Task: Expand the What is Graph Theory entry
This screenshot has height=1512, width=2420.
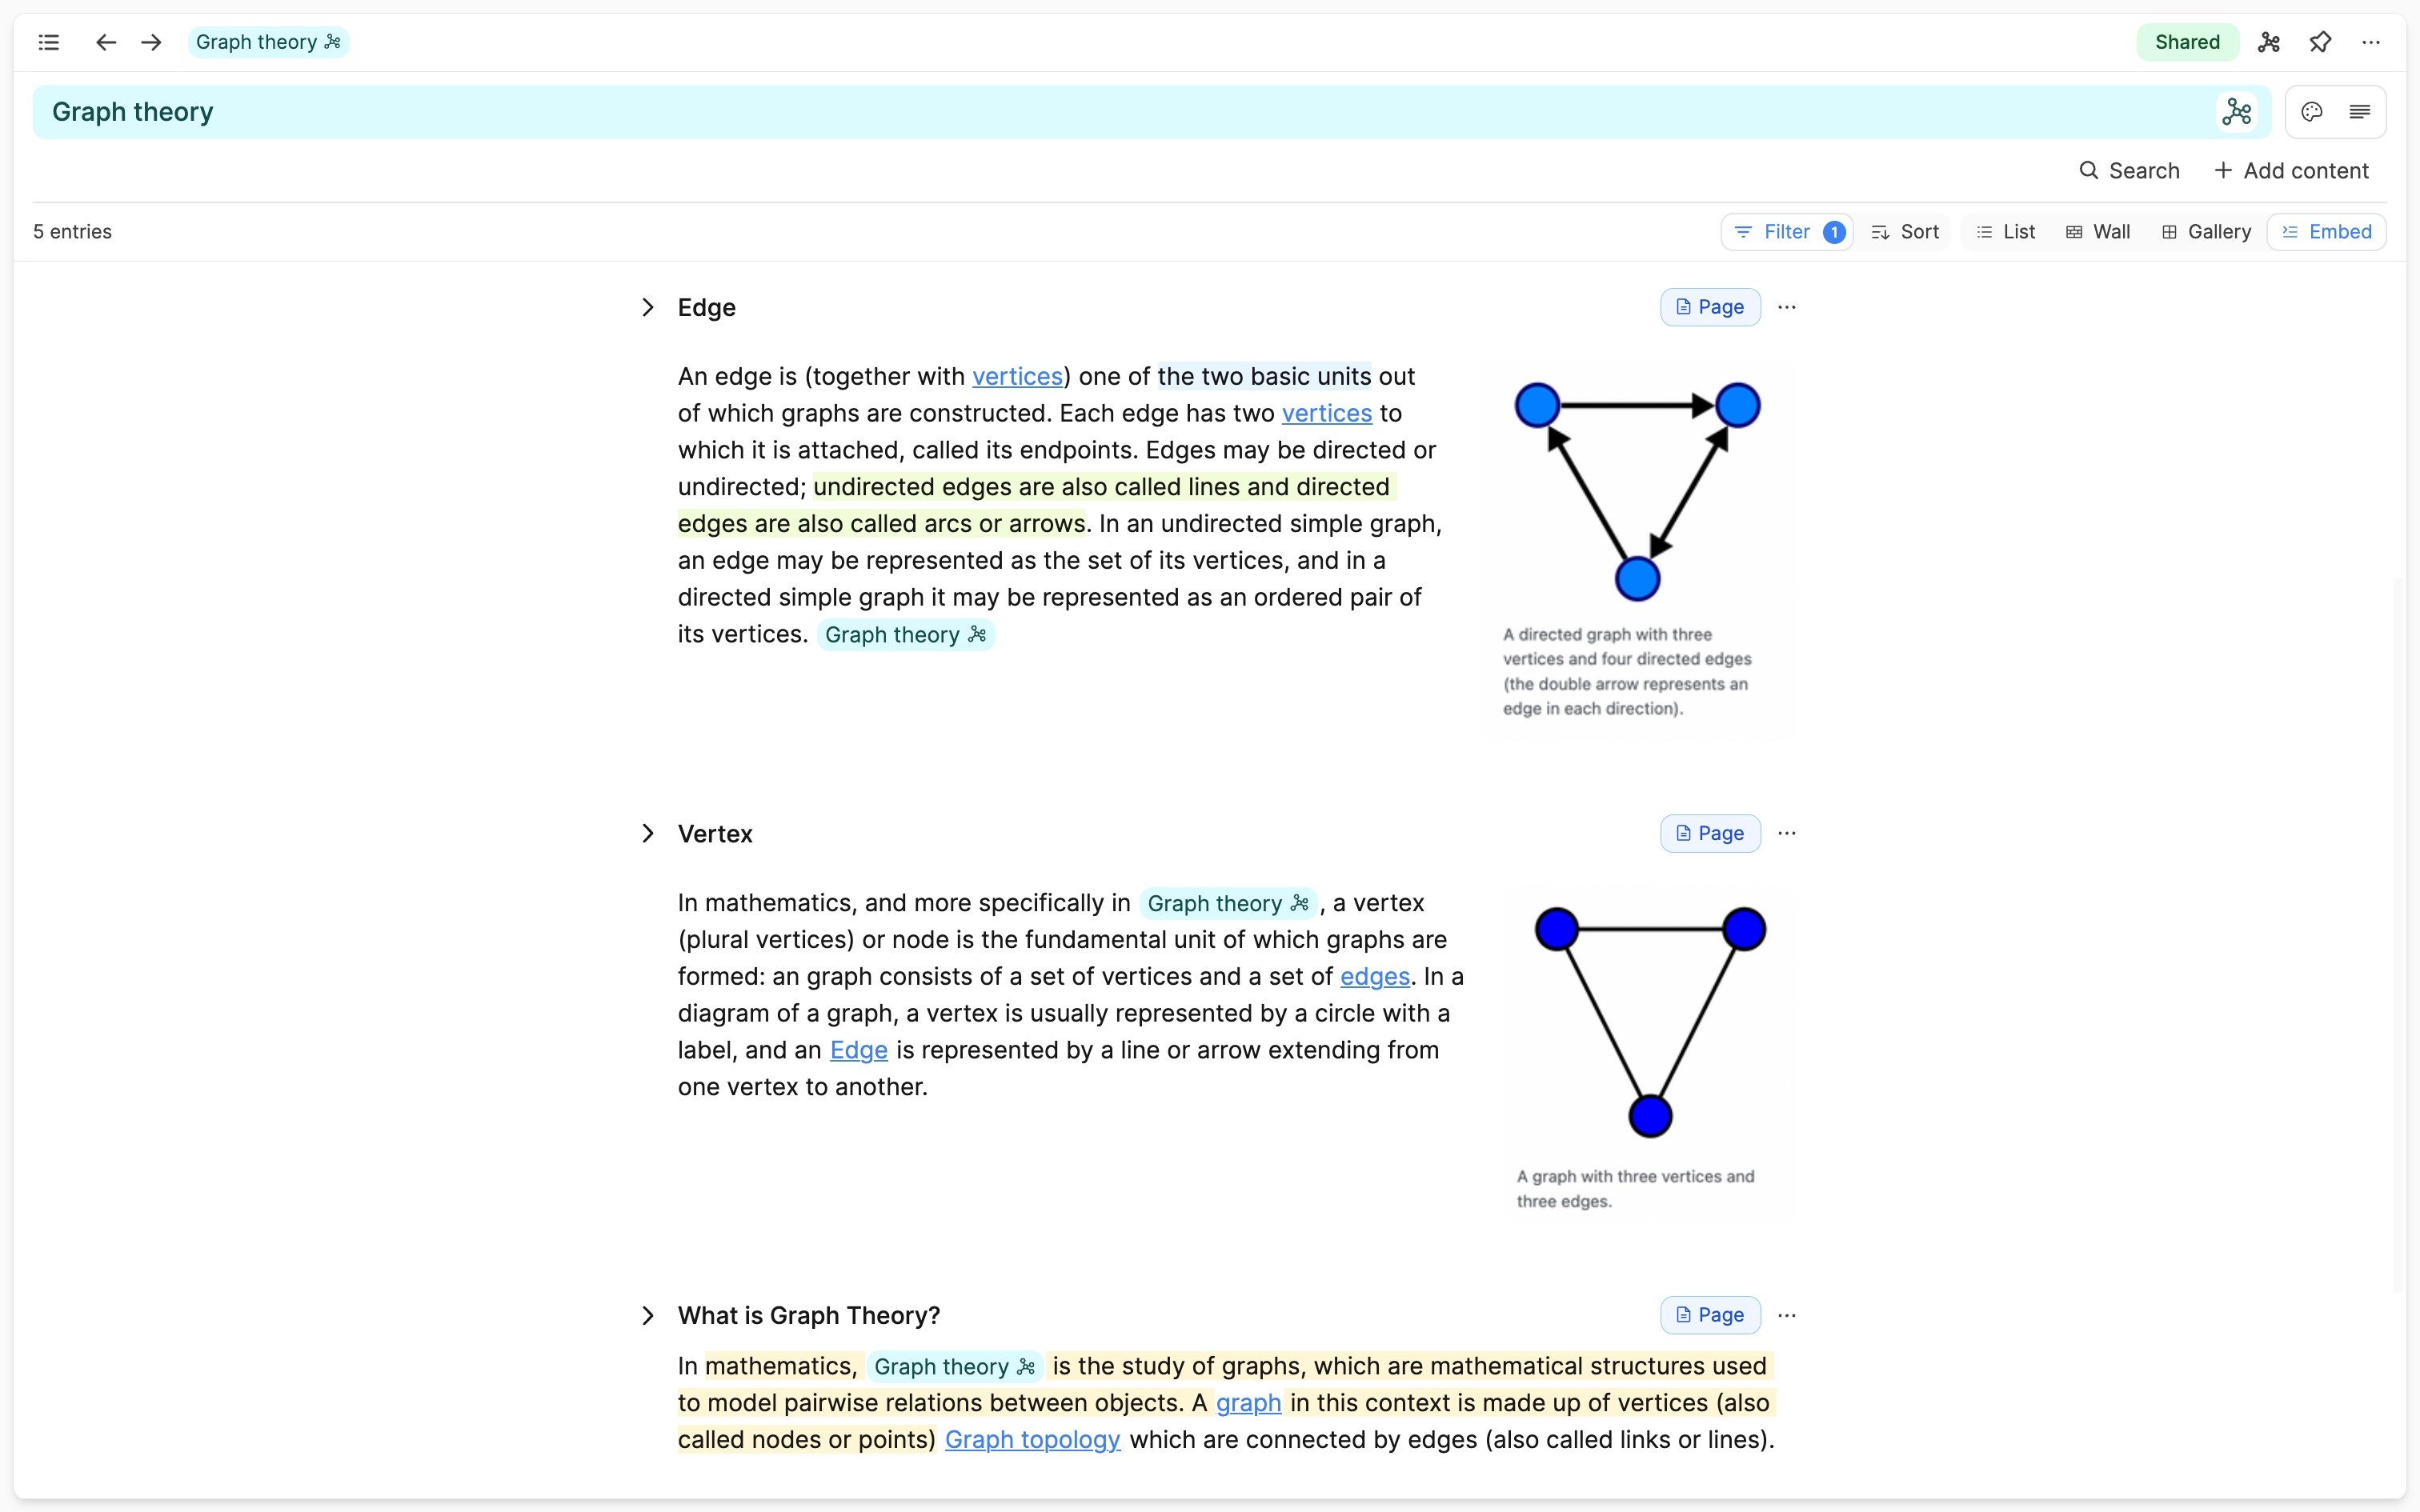Action: click(650, 1315)
